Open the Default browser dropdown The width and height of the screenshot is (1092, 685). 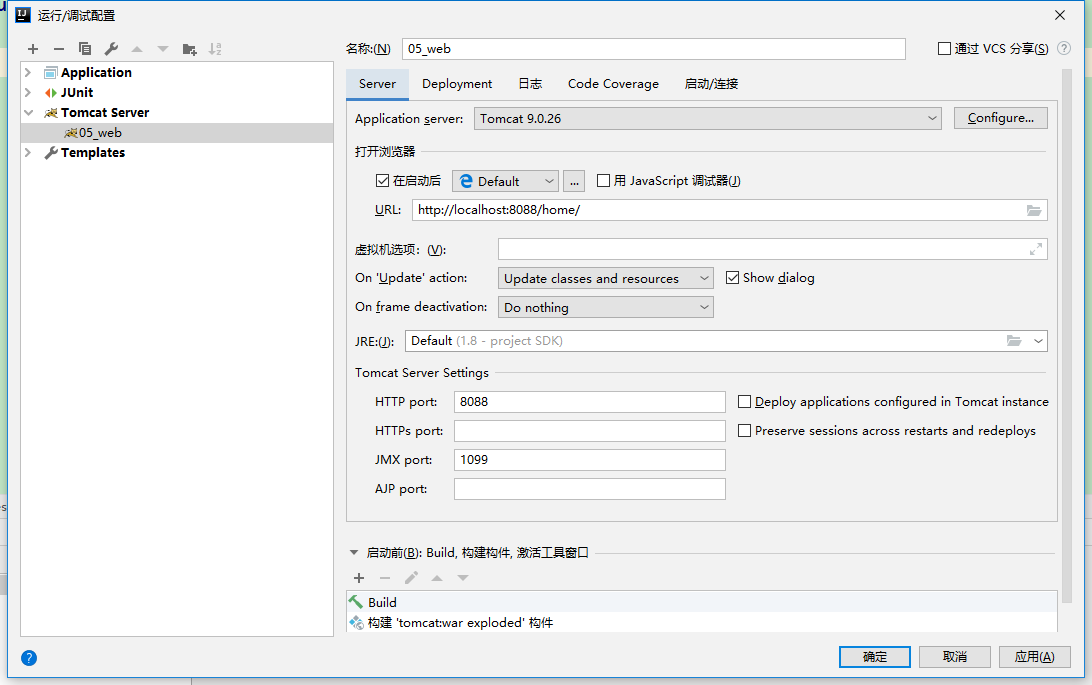pyautogui.click(x=506, y=181)
